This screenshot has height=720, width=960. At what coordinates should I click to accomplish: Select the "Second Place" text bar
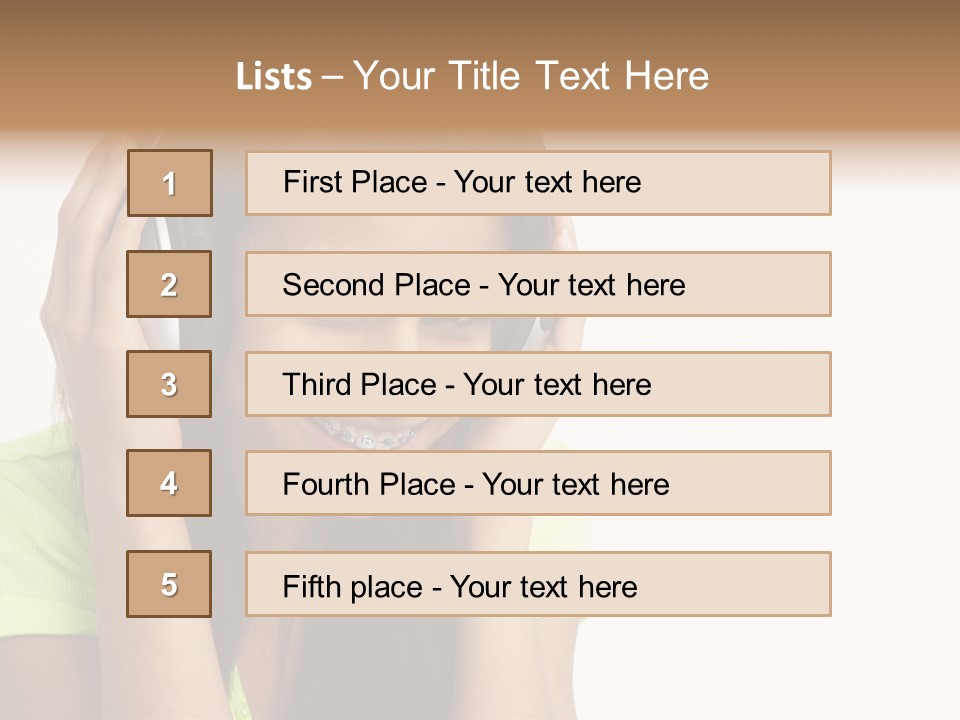[x=538, y=284]
